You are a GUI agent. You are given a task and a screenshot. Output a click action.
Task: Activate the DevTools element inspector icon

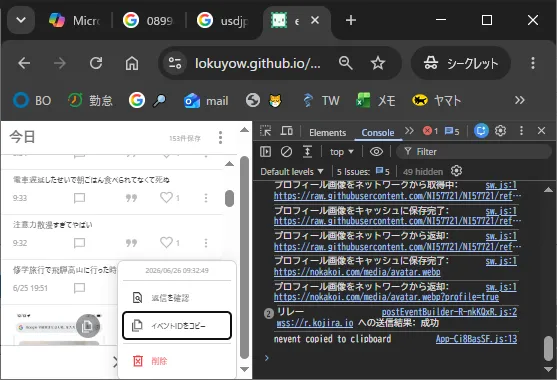(265, 131)
